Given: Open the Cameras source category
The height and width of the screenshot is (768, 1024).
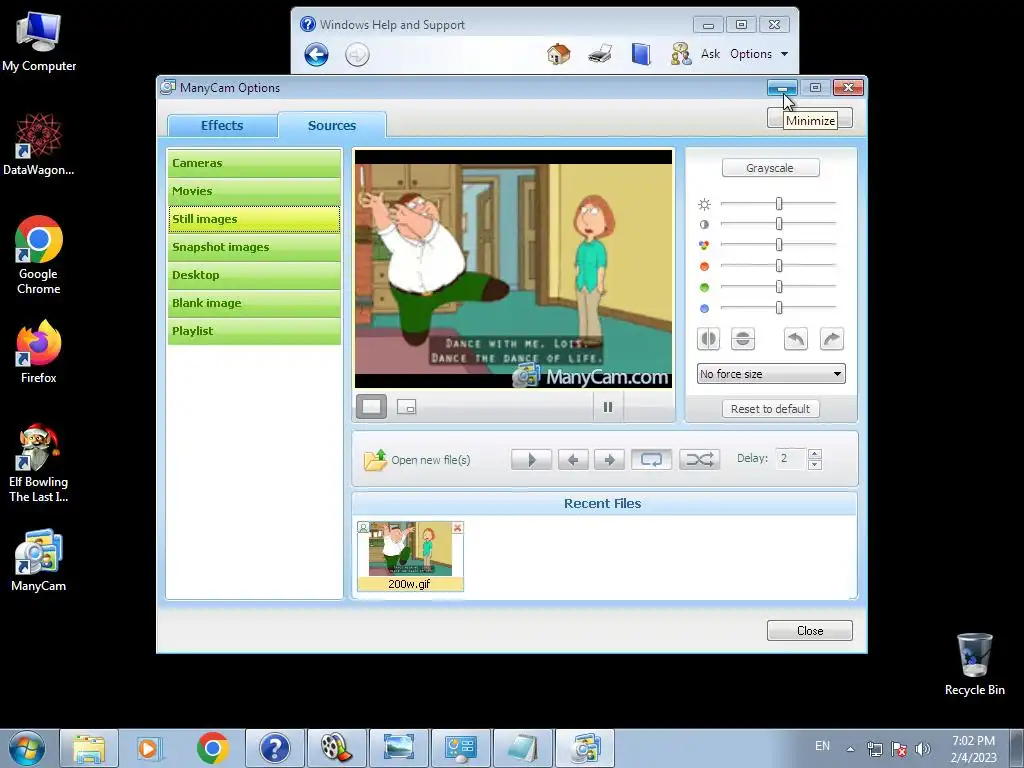Looking at the screenshot, I should (x=254, y=163).
